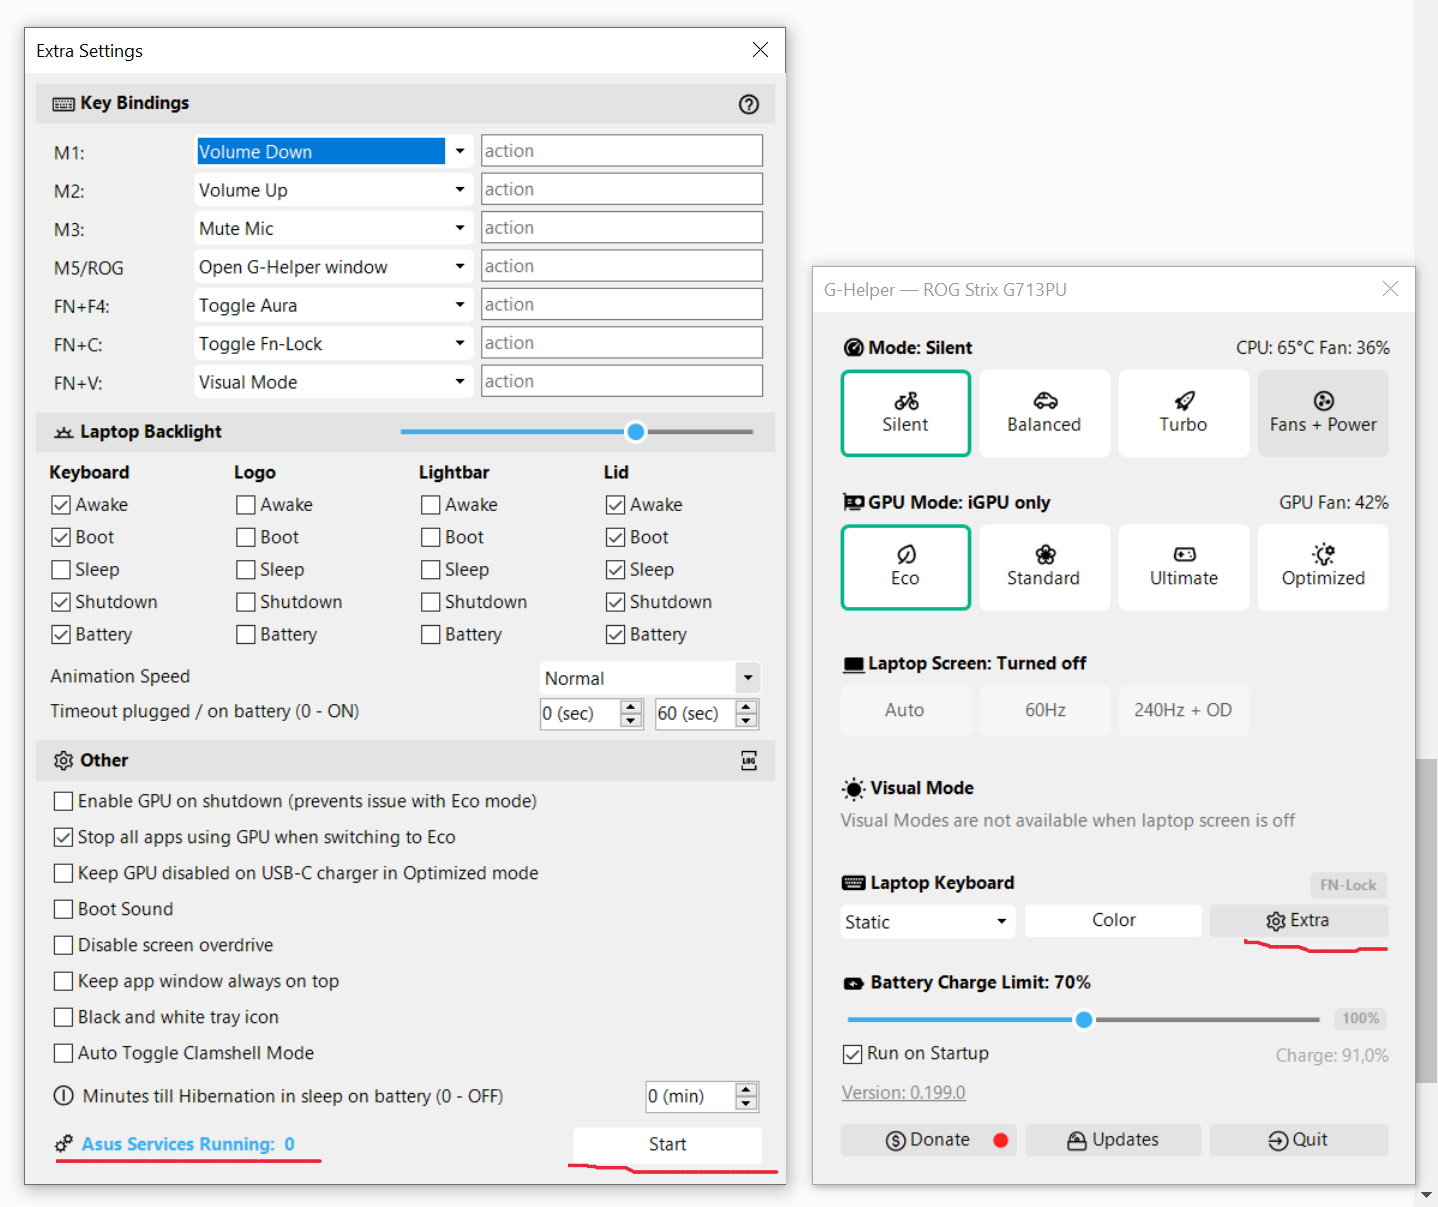
Task: Open the M1 key binding dropdown
Action: point(459,152)
